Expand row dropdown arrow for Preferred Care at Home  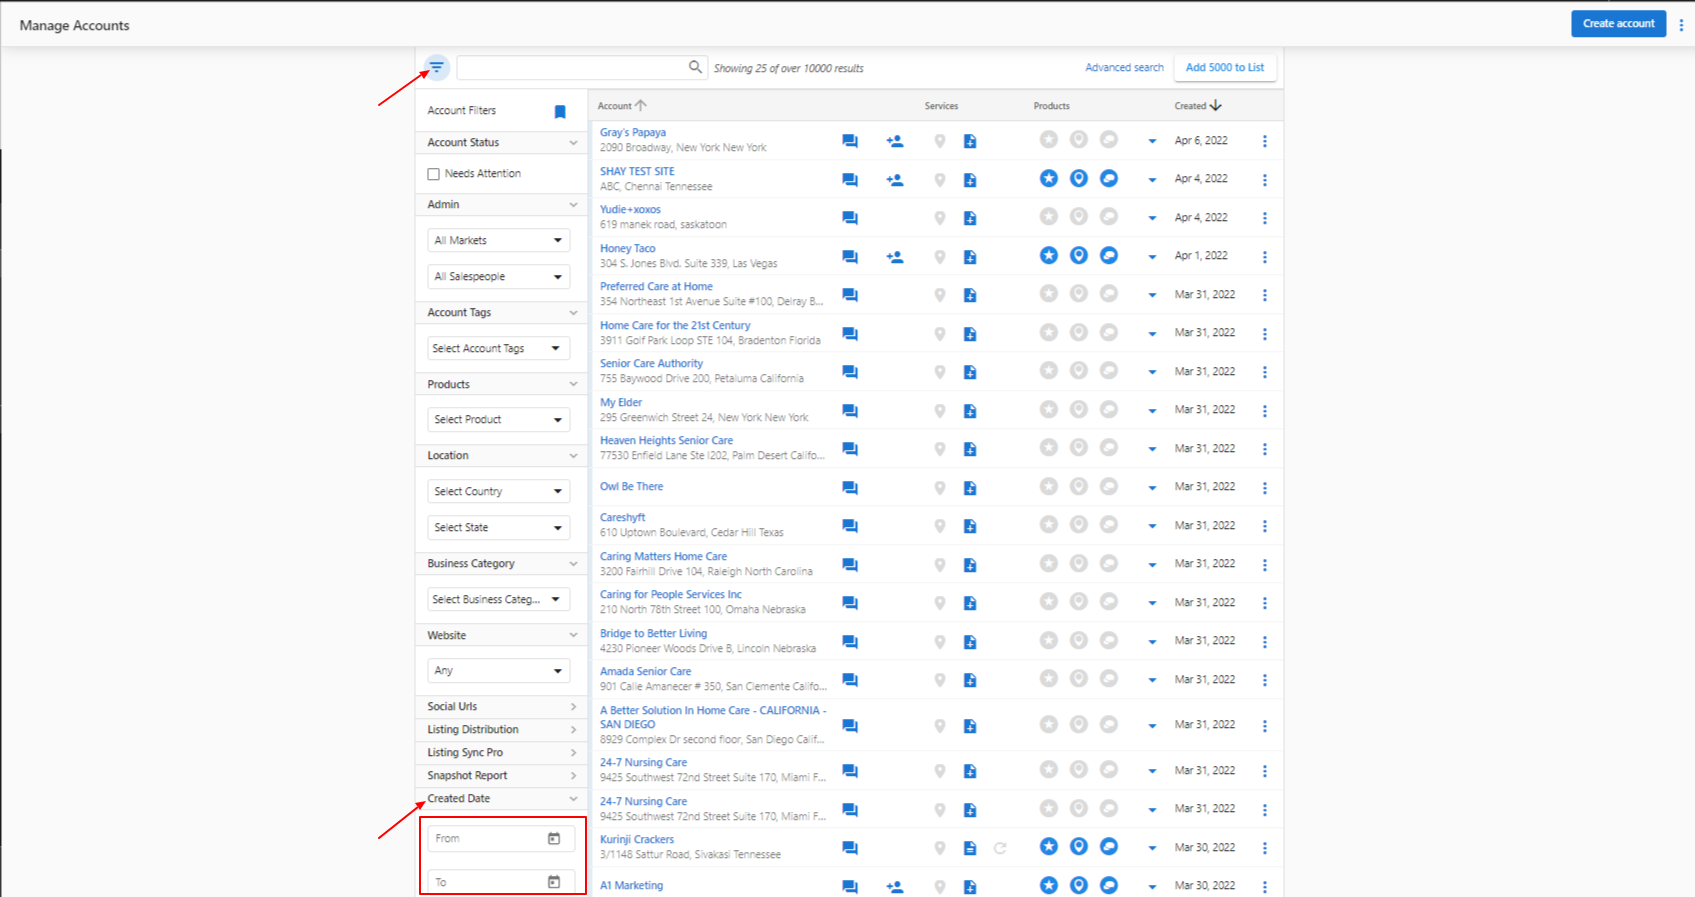(x=1152, y=295)
